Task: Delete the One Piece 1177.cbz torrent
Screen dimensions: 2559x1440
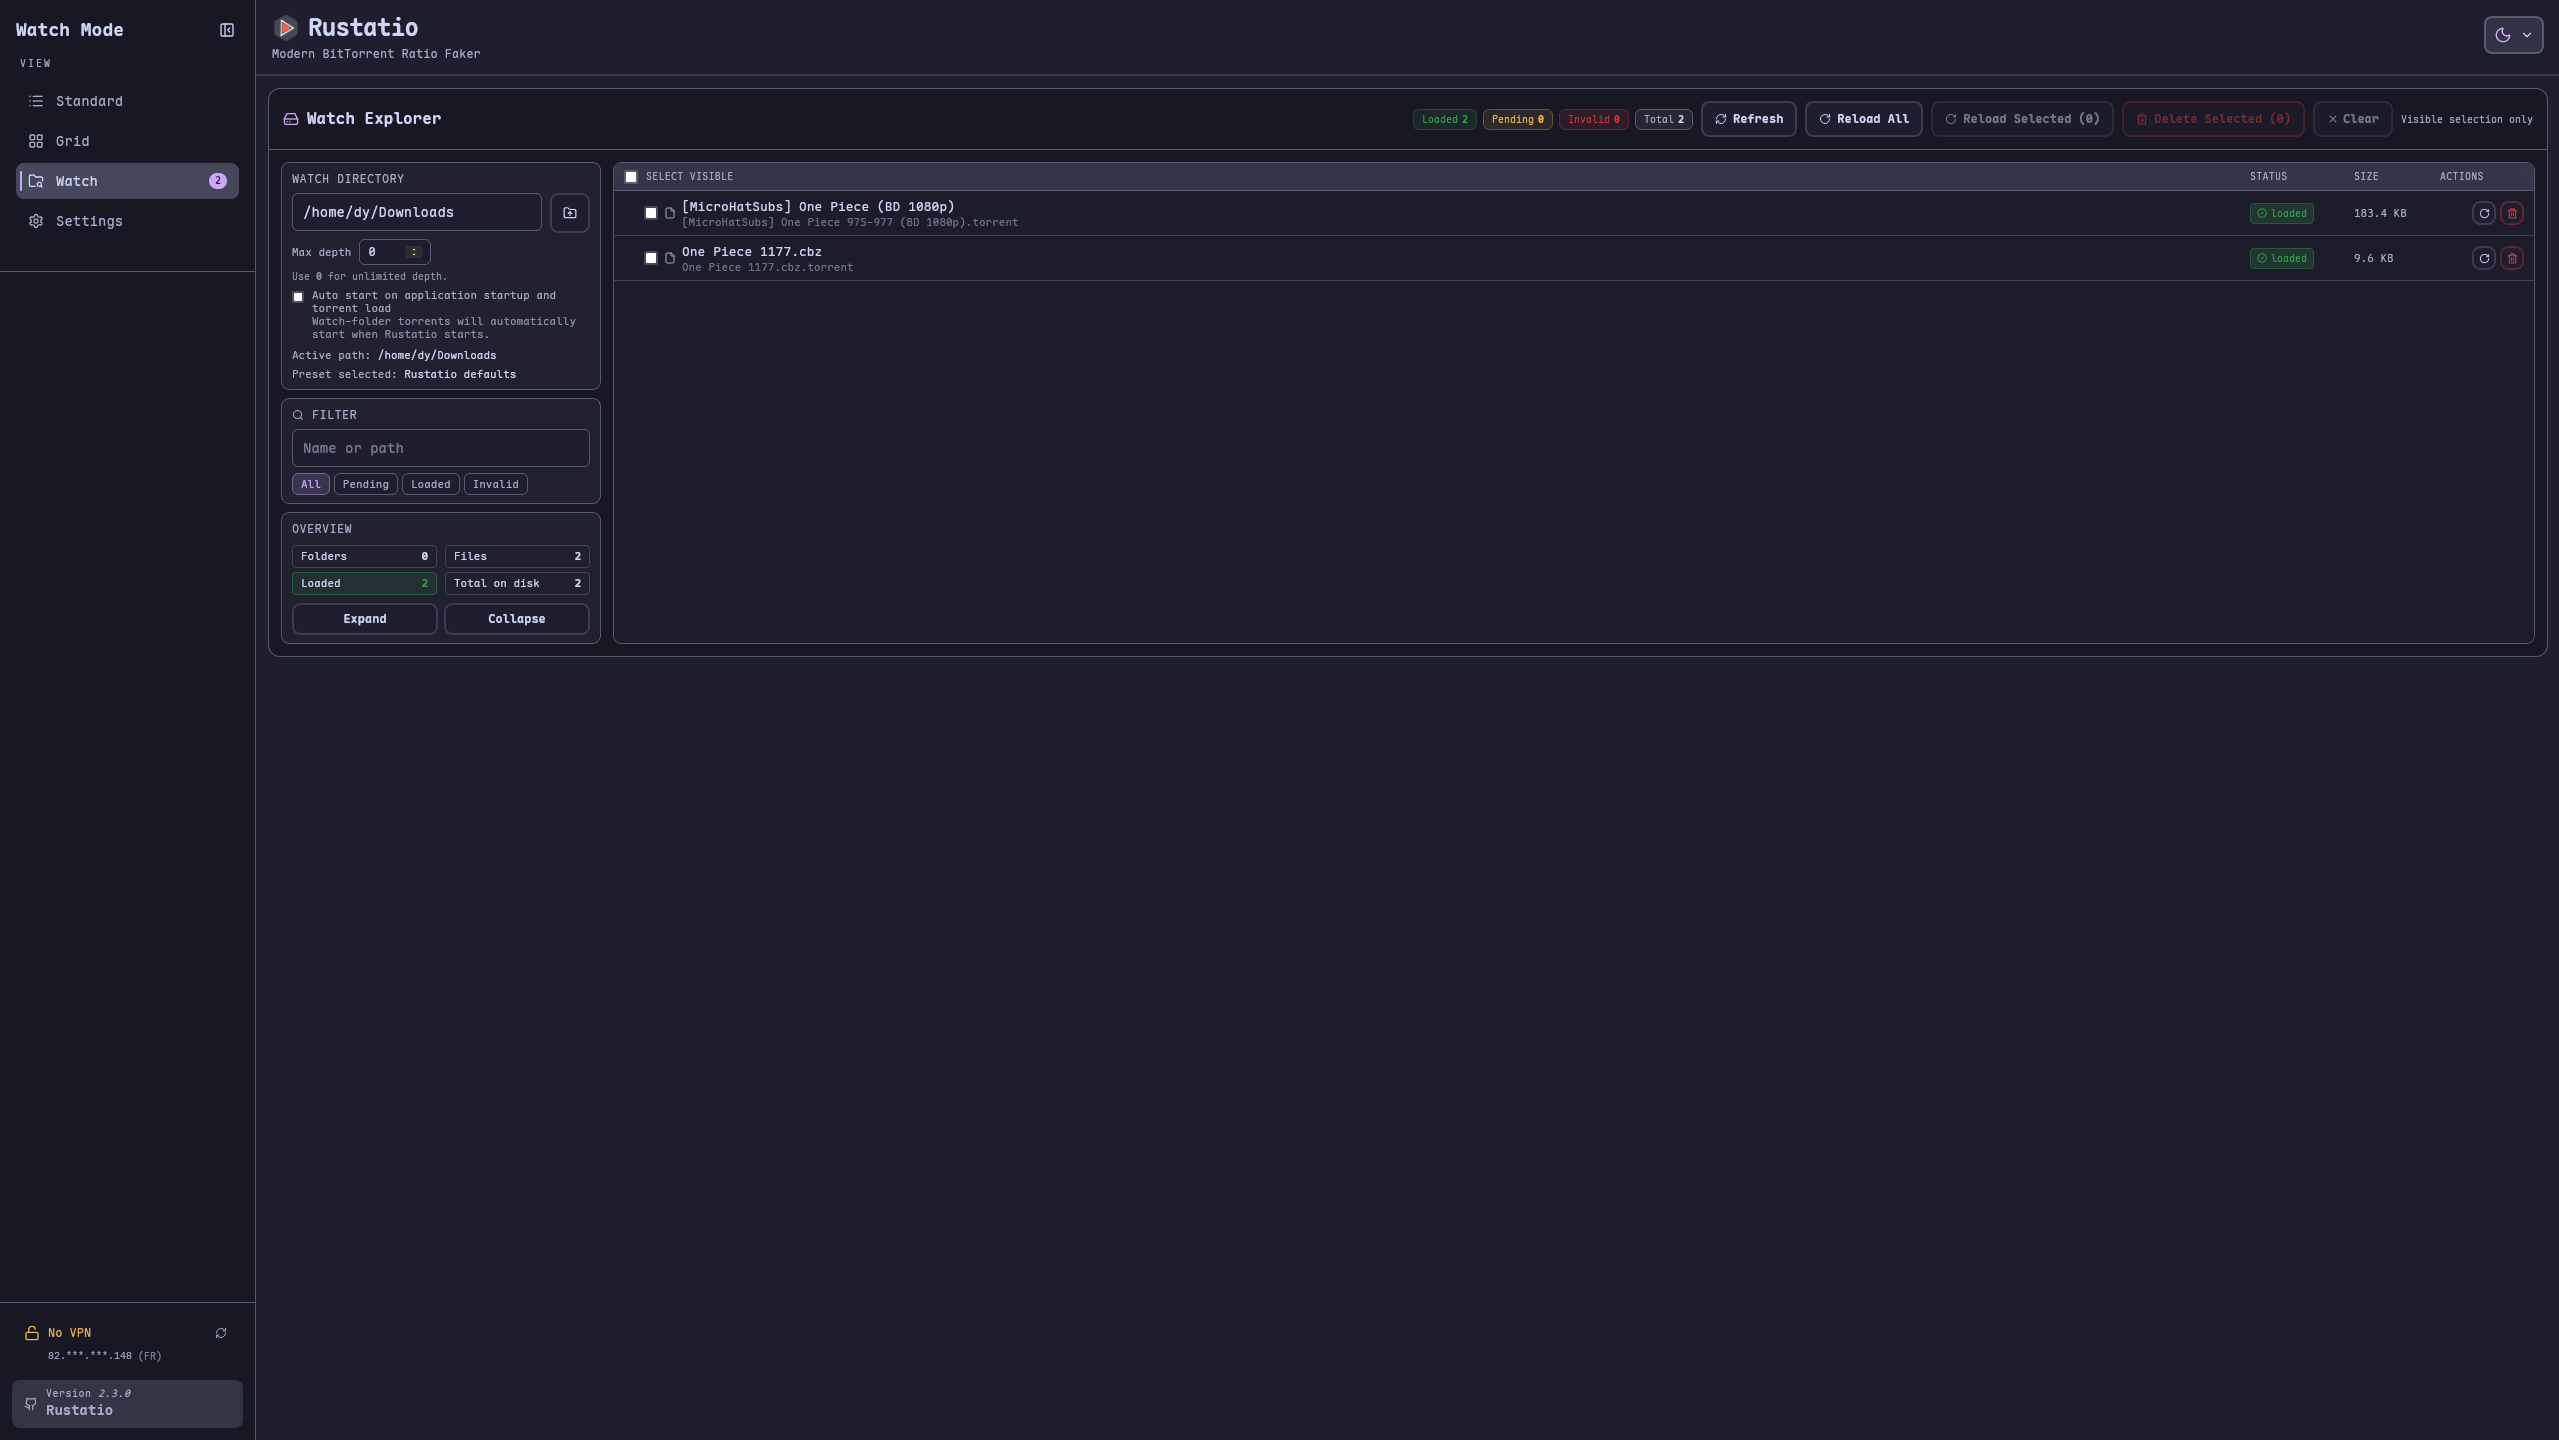Action: point(2514,258)
